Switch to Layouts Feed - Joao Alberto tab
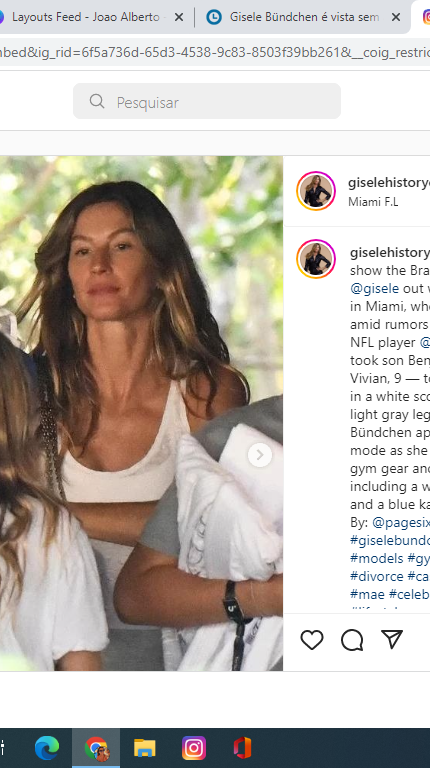 (x=86, y=17)
